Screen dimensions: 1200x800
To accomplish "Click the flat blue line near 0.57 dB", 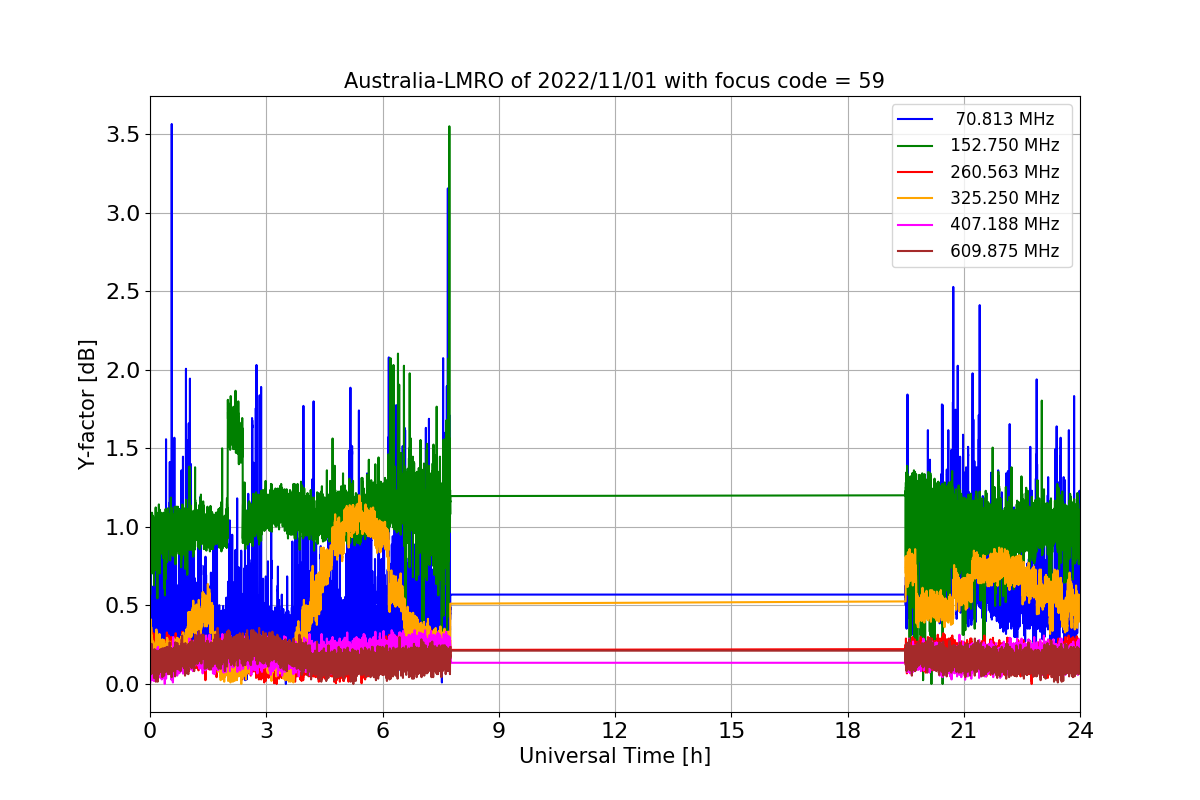I will tap(678, 595).
